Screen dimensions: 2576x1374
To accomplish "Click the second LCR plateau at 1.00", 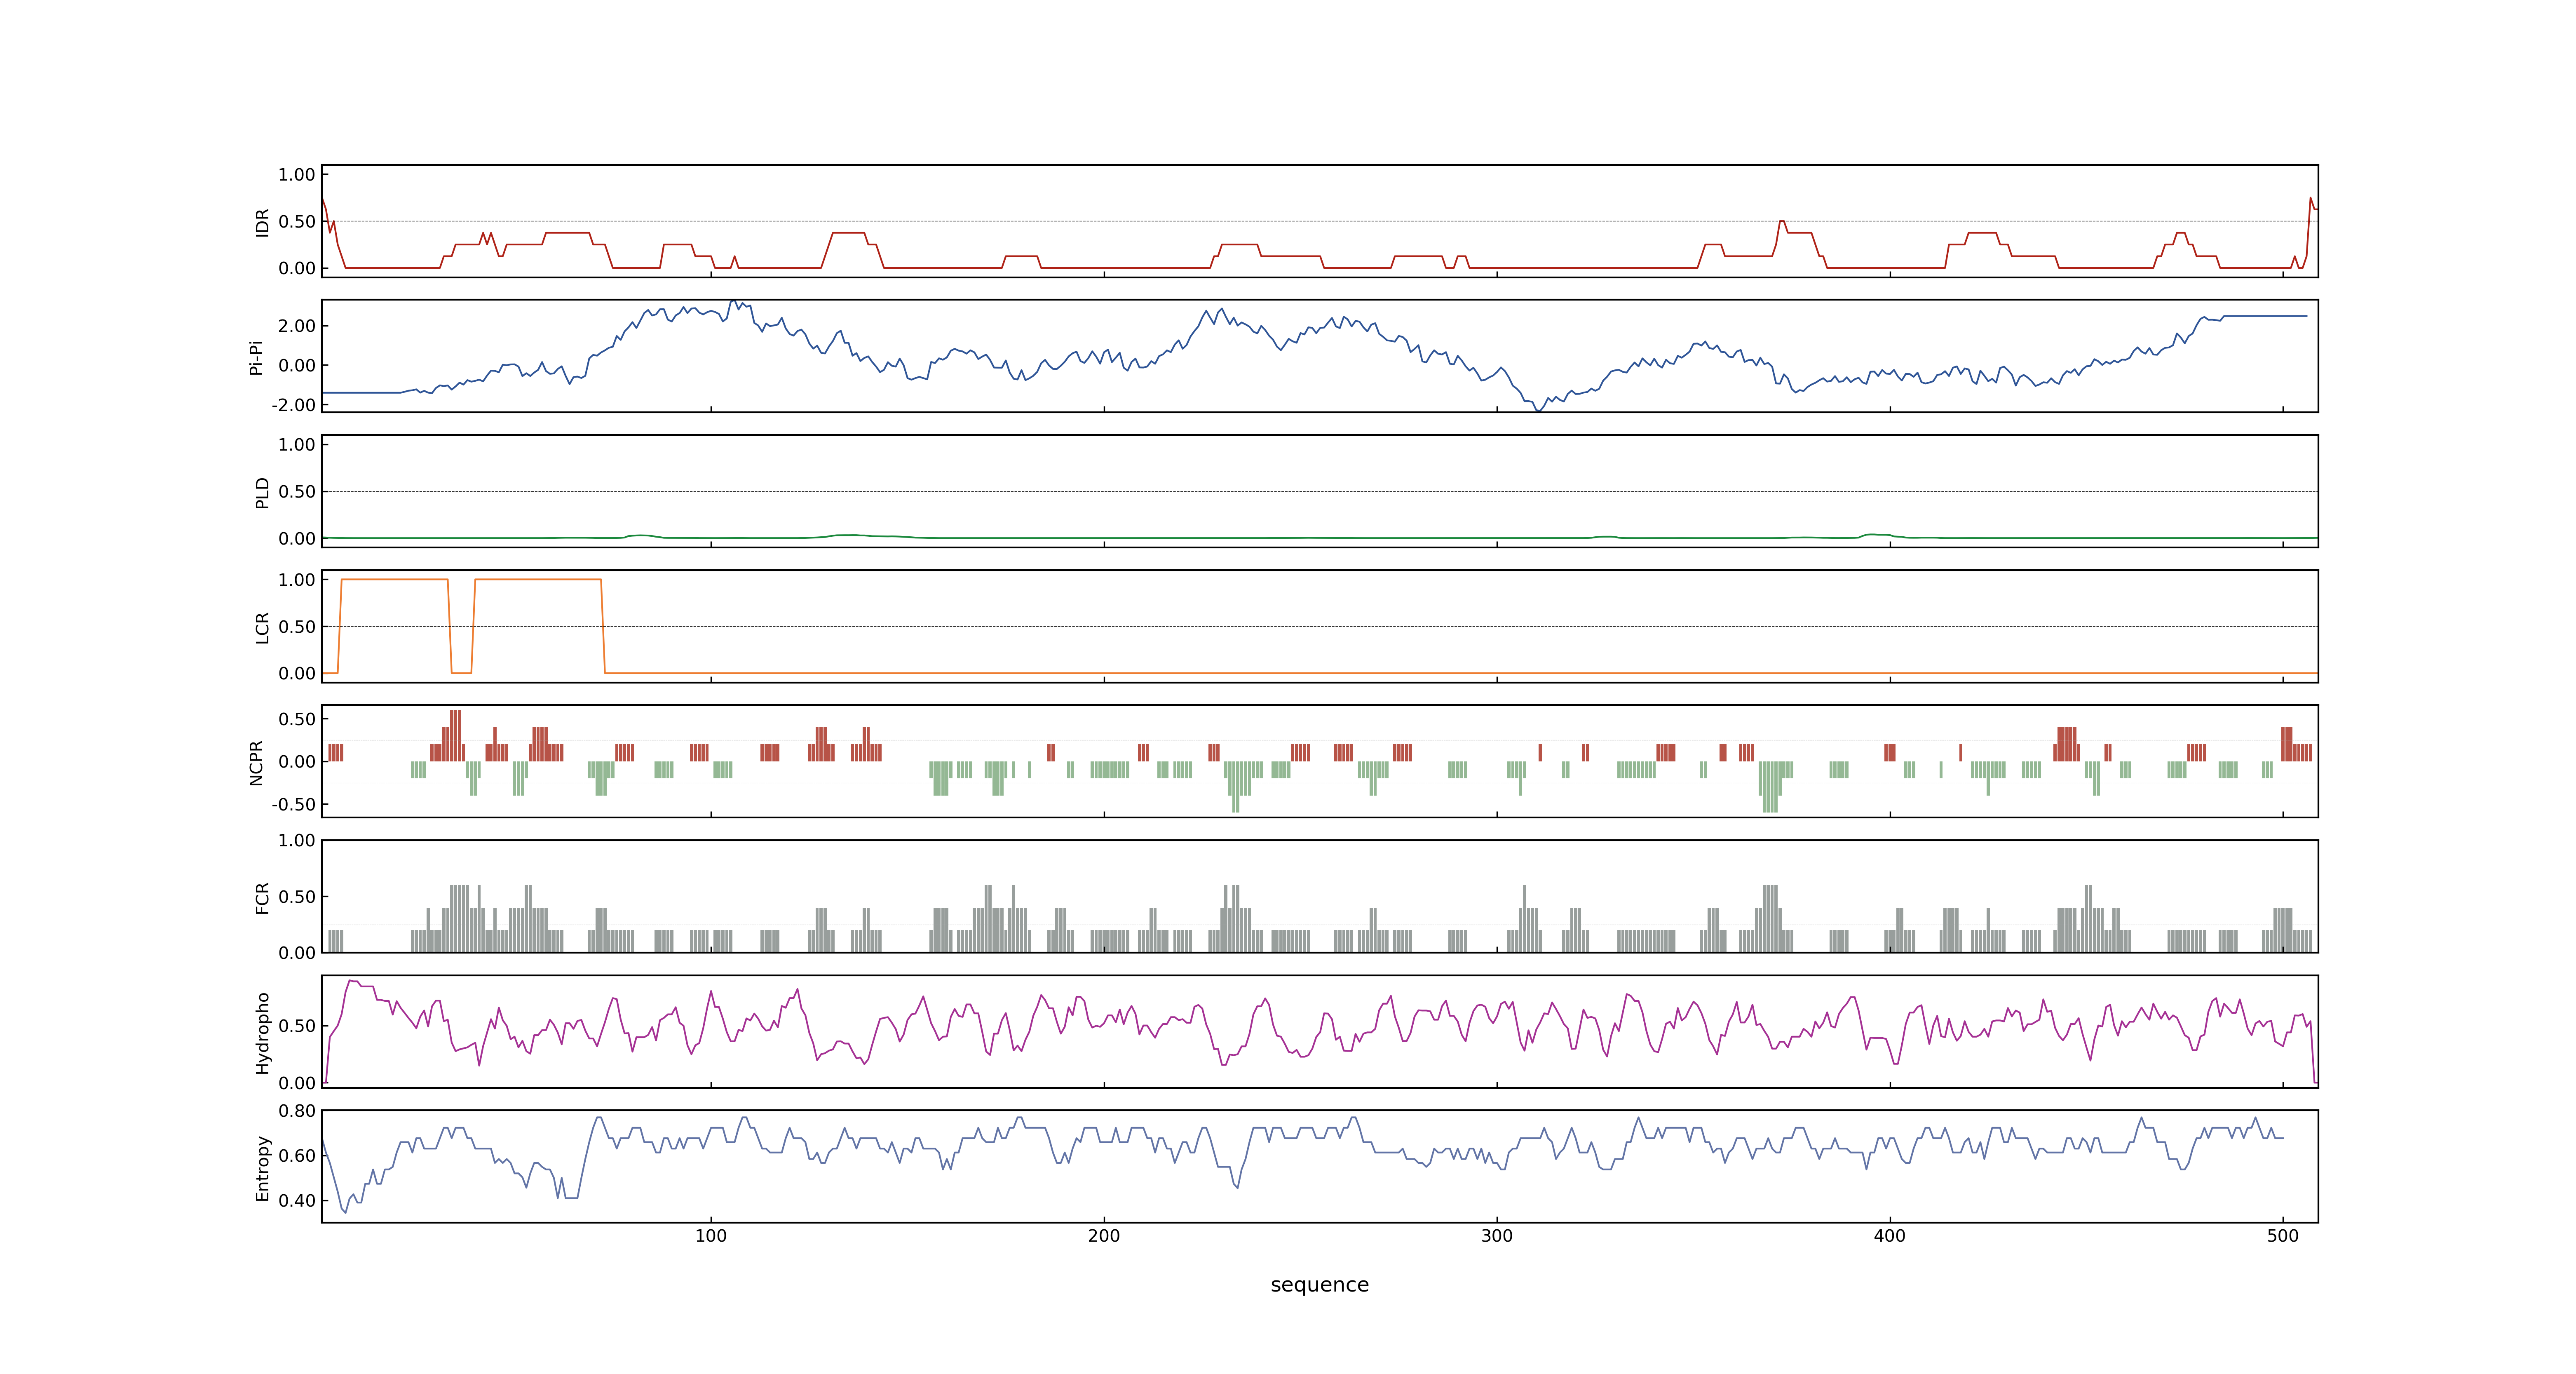I will coord(538,579).
